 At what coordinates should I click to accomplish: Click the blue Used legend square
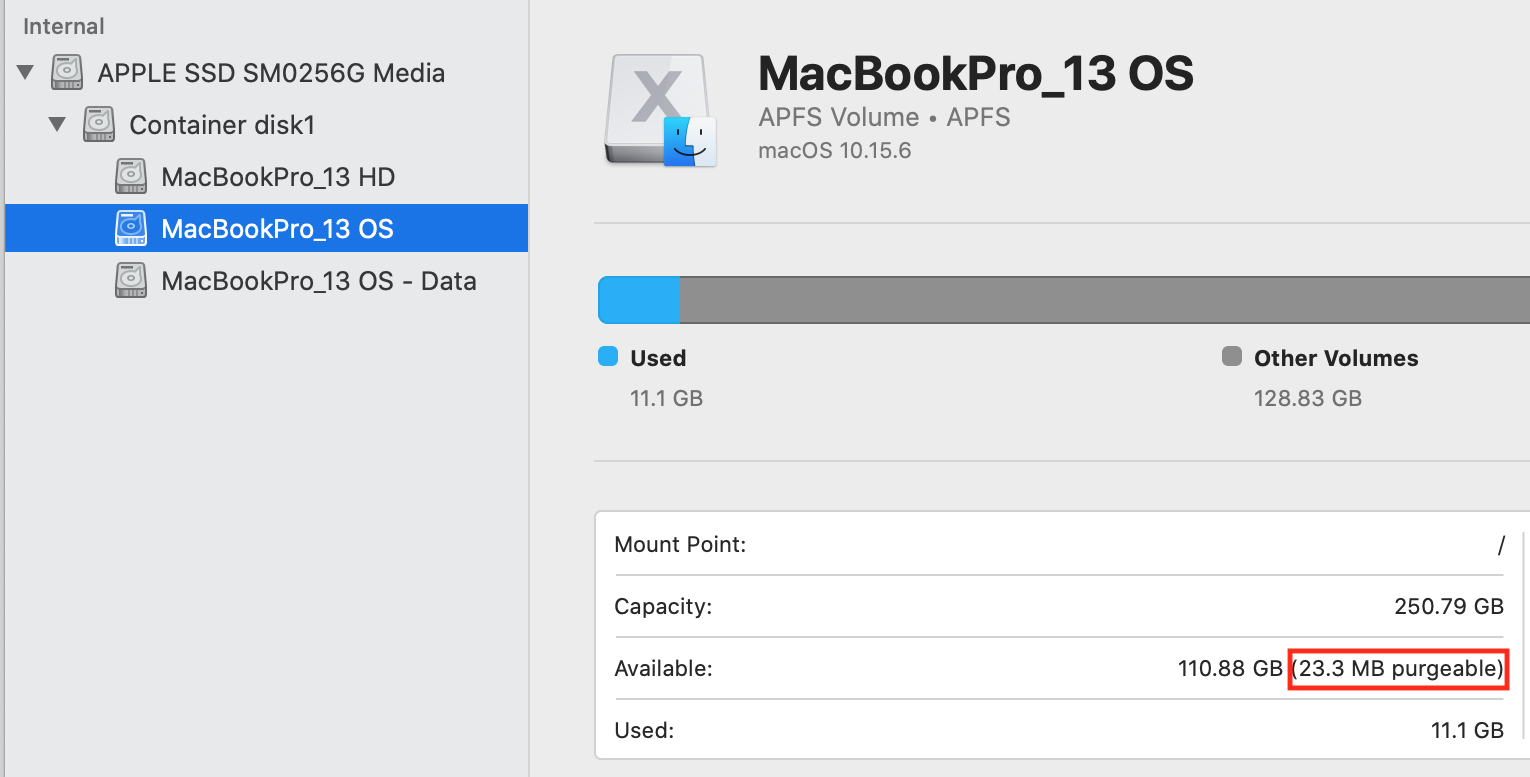607,357
